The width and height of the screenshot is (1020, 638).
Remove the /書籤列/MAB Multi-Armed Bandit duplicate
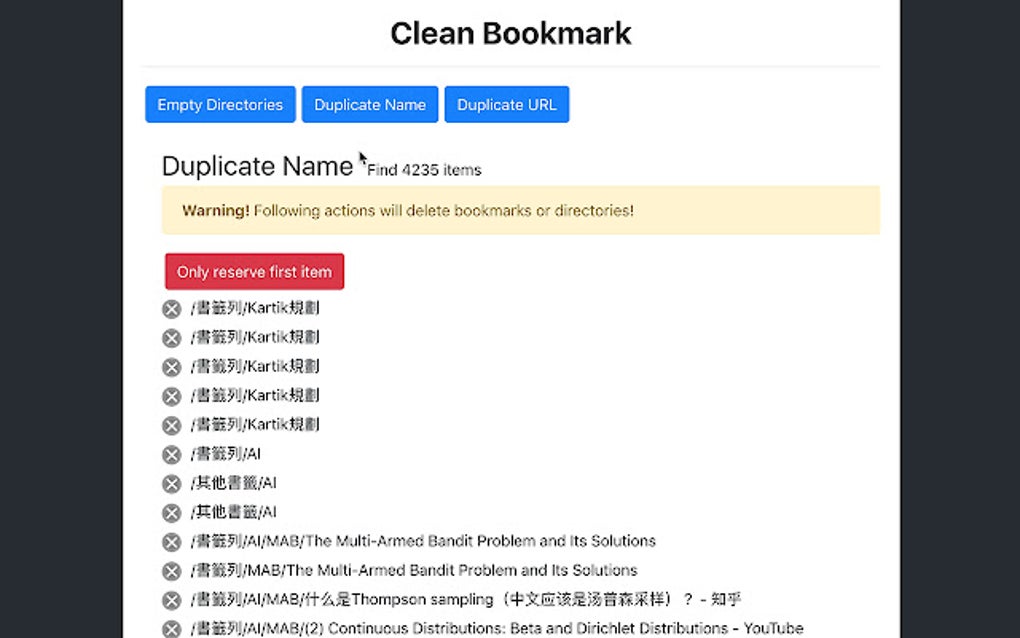170,570
